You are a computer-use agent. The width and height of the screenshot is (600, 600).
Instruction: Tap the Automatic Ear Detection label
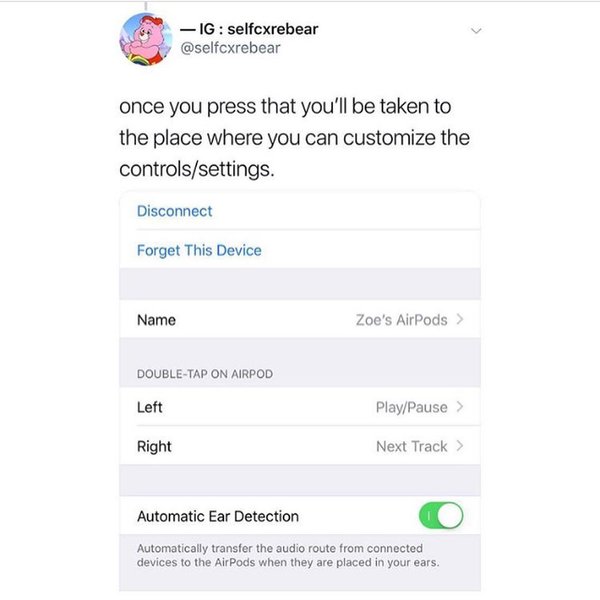pyautogui.click(x=218, y=516)
